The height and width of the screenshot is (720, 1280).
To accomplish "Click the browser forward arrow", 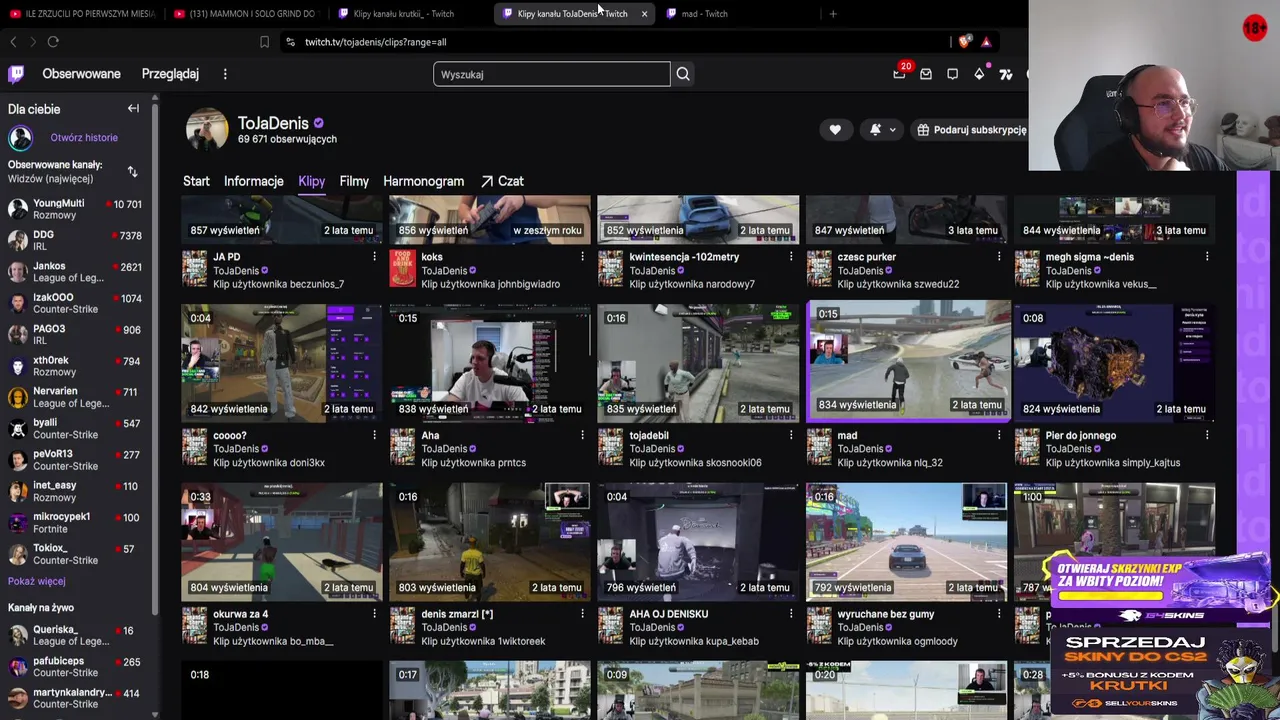I will click(32, 42).
